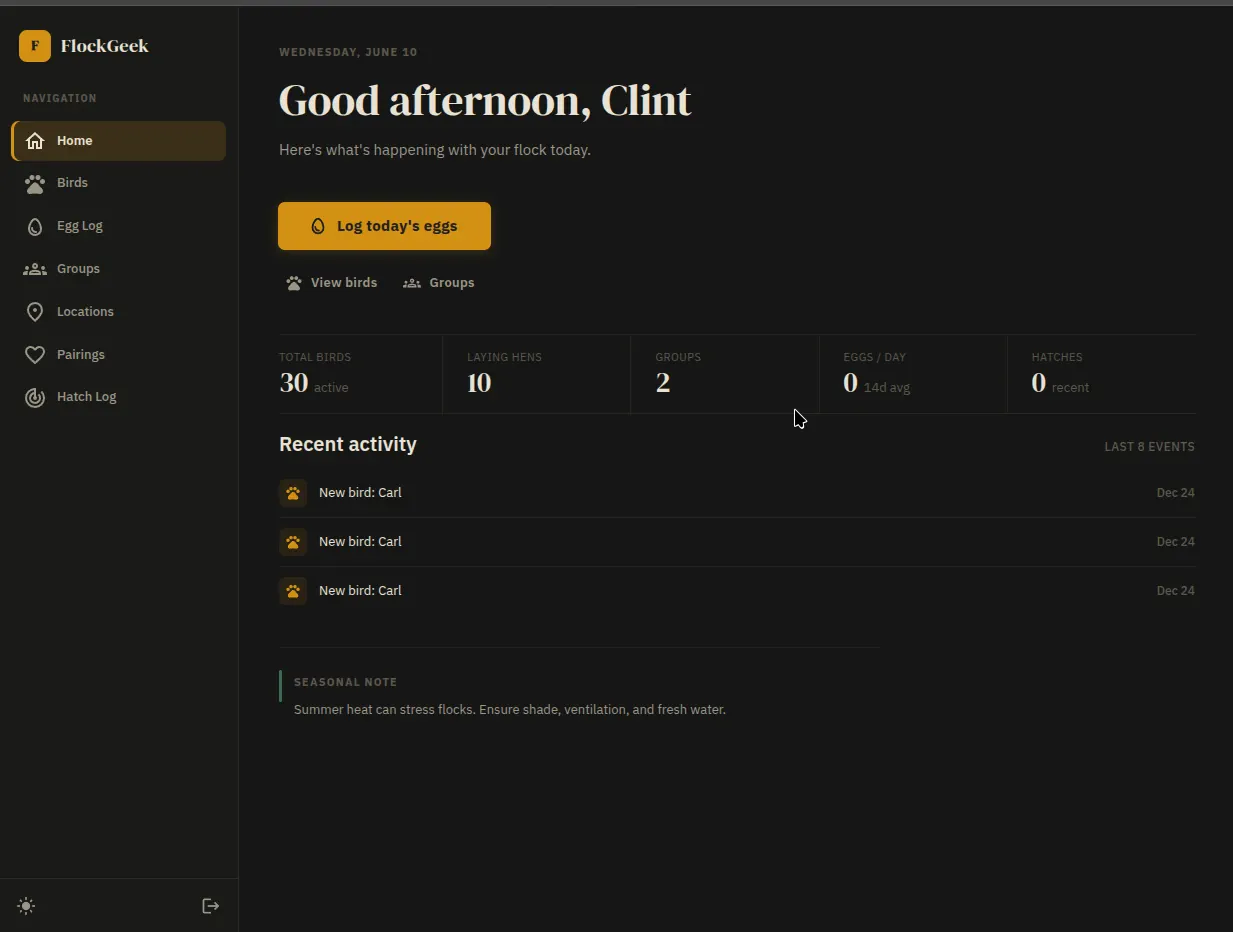Click the egg icon on Log today's eggs
Screen dimensions: 1233x932
point(318,226)
